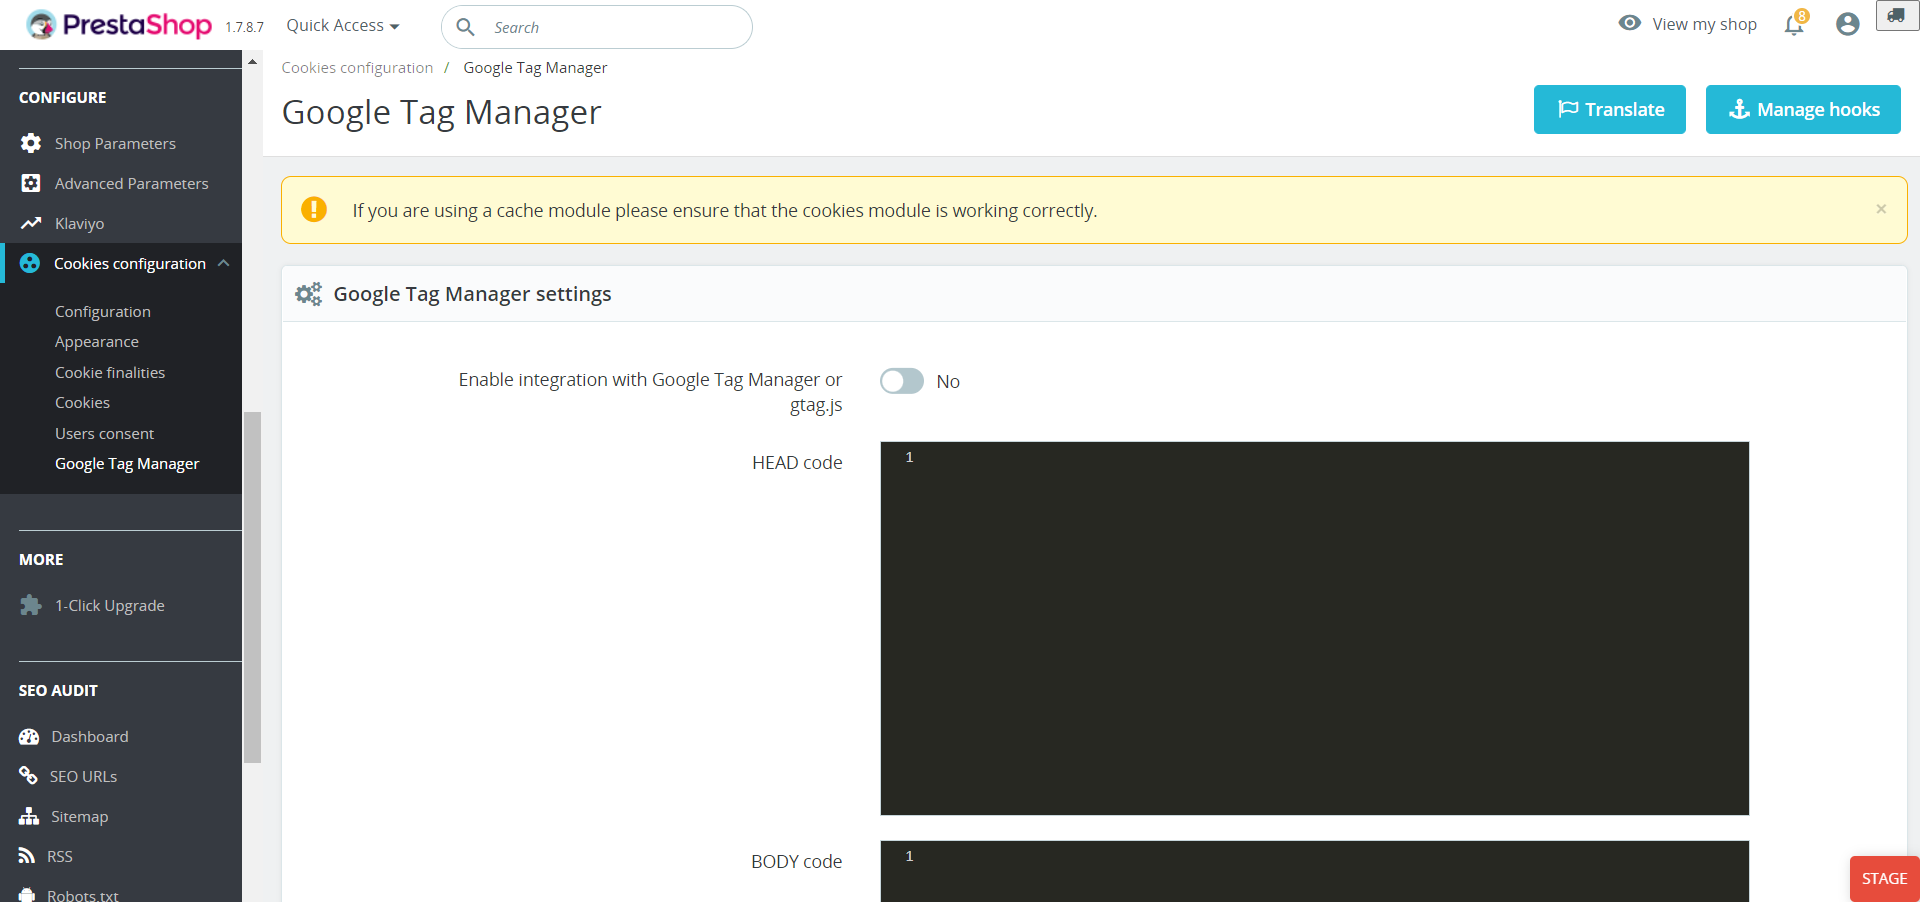This screenshot has width=1920, height=902.
Task: Open Cookie finalities submenu item
Action: coord(110,372)
